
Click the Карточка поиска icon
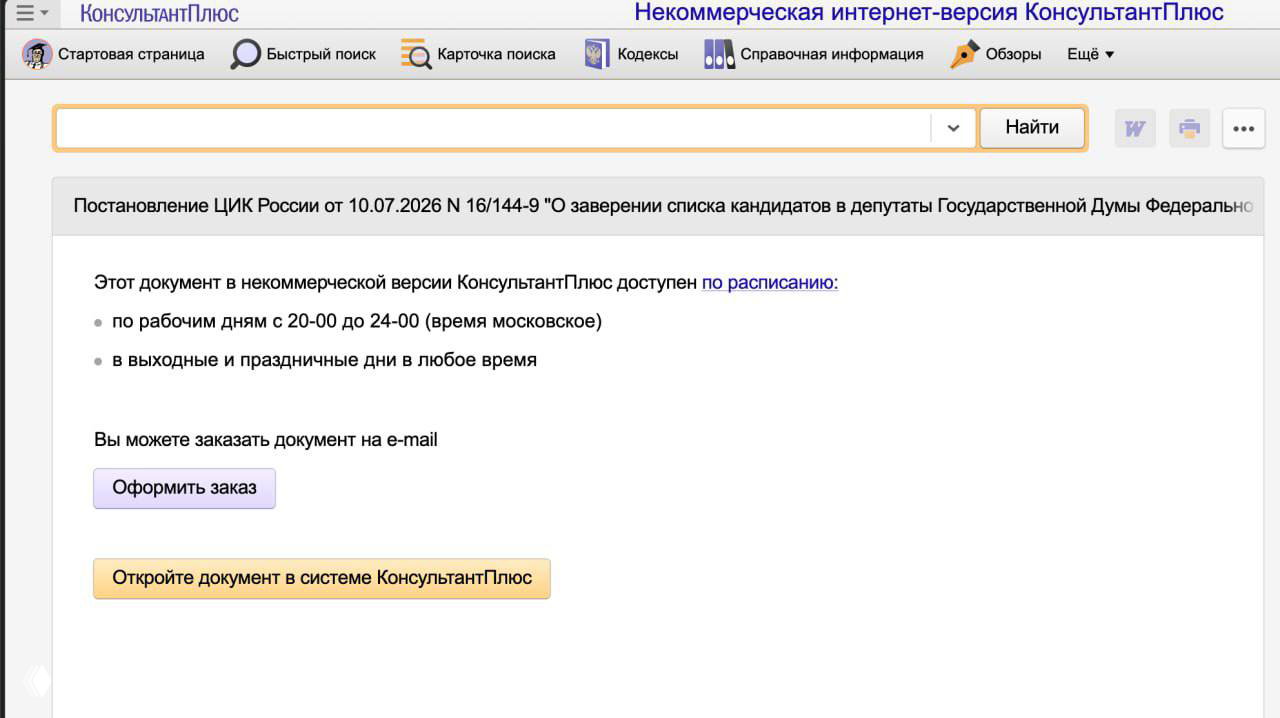[x=416, y=54]
